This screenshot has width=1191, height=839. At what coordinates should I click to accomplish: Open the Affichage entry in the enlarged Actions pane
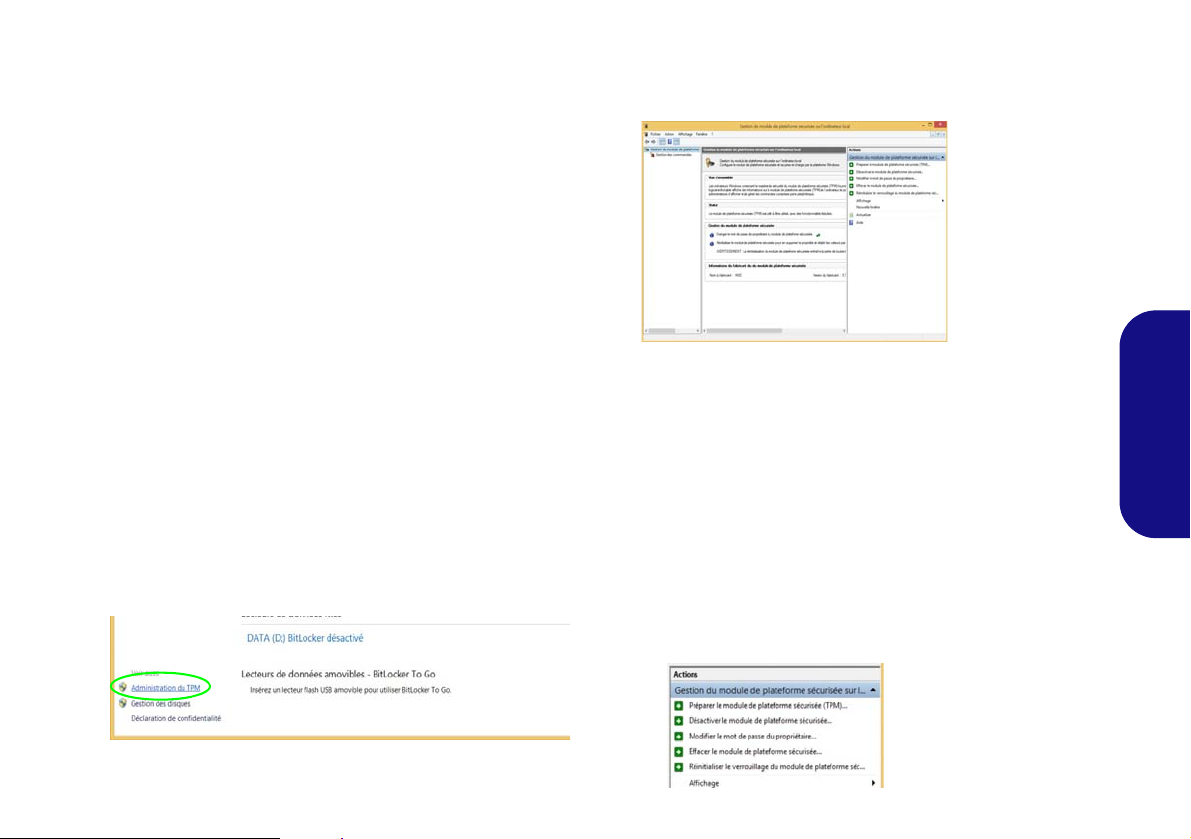703,783
